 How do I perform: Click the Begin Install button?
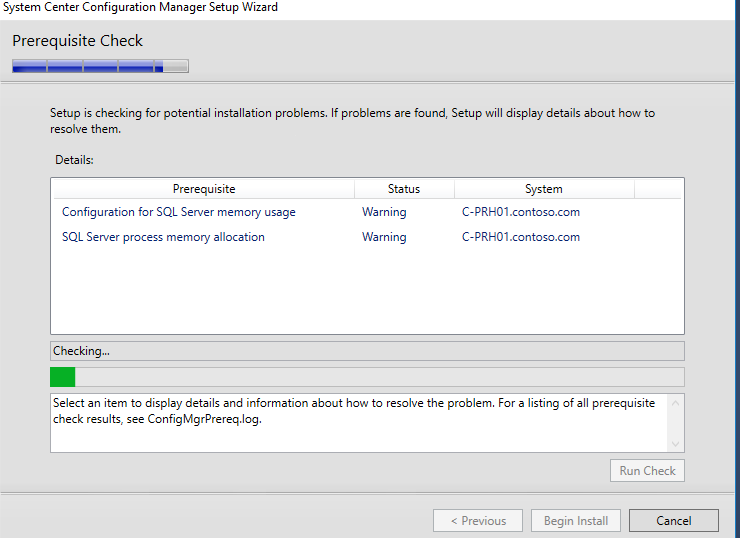pyautogui.click(x=576, y=521)
